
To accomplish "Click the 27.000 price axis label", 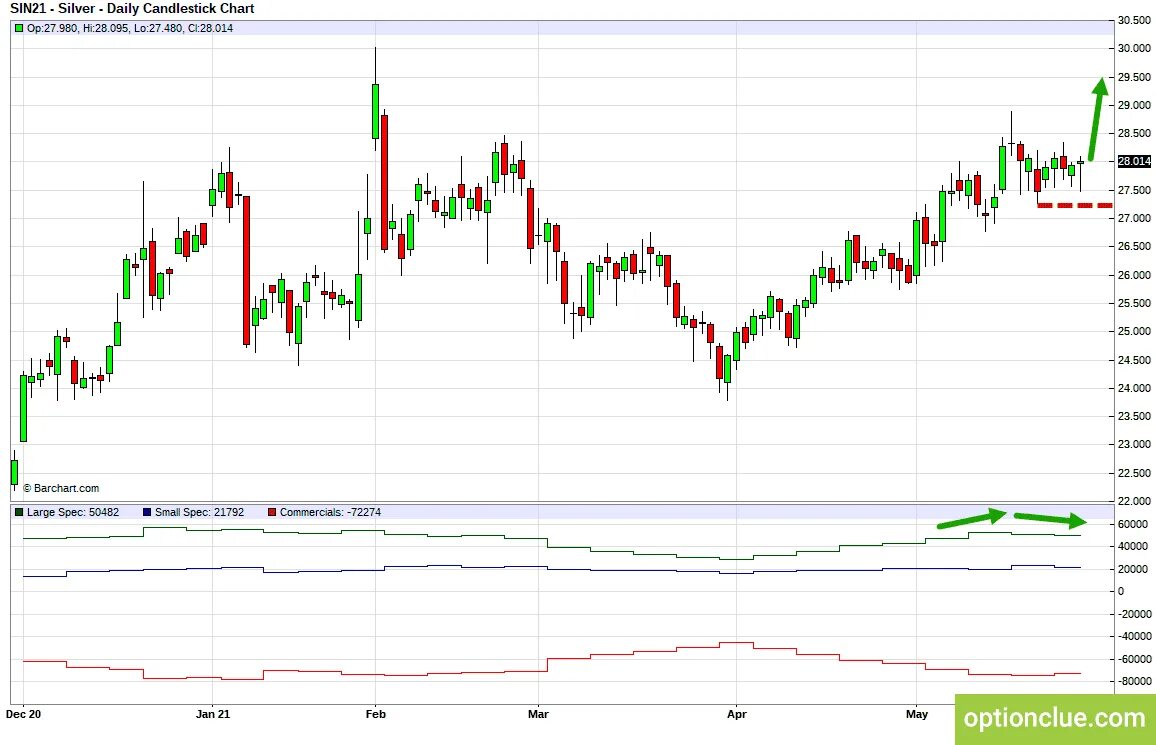I will tap(1134, 218).
